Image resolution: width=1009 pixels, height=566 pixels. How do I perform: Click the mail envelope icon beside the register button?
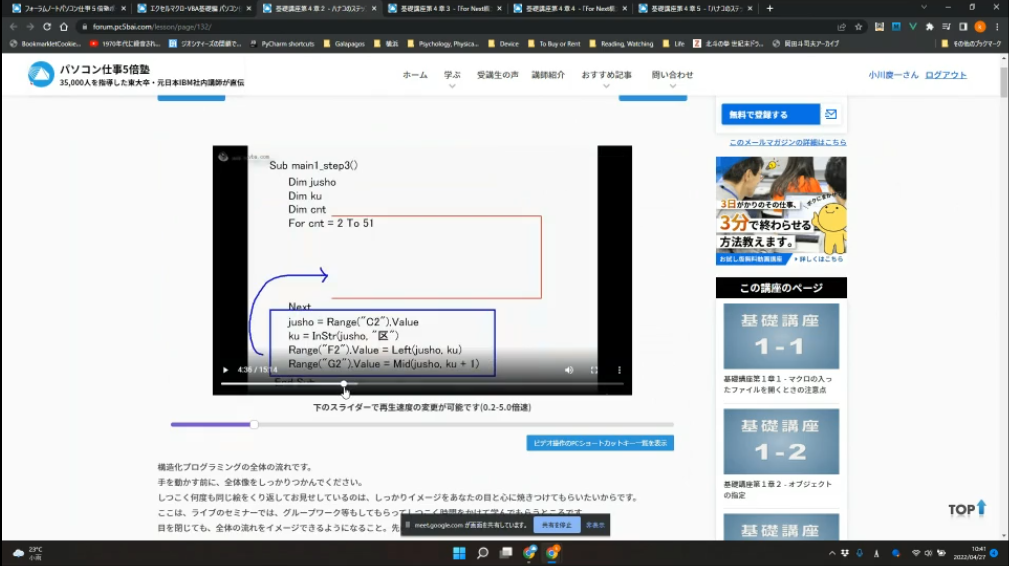click(831, 114)
